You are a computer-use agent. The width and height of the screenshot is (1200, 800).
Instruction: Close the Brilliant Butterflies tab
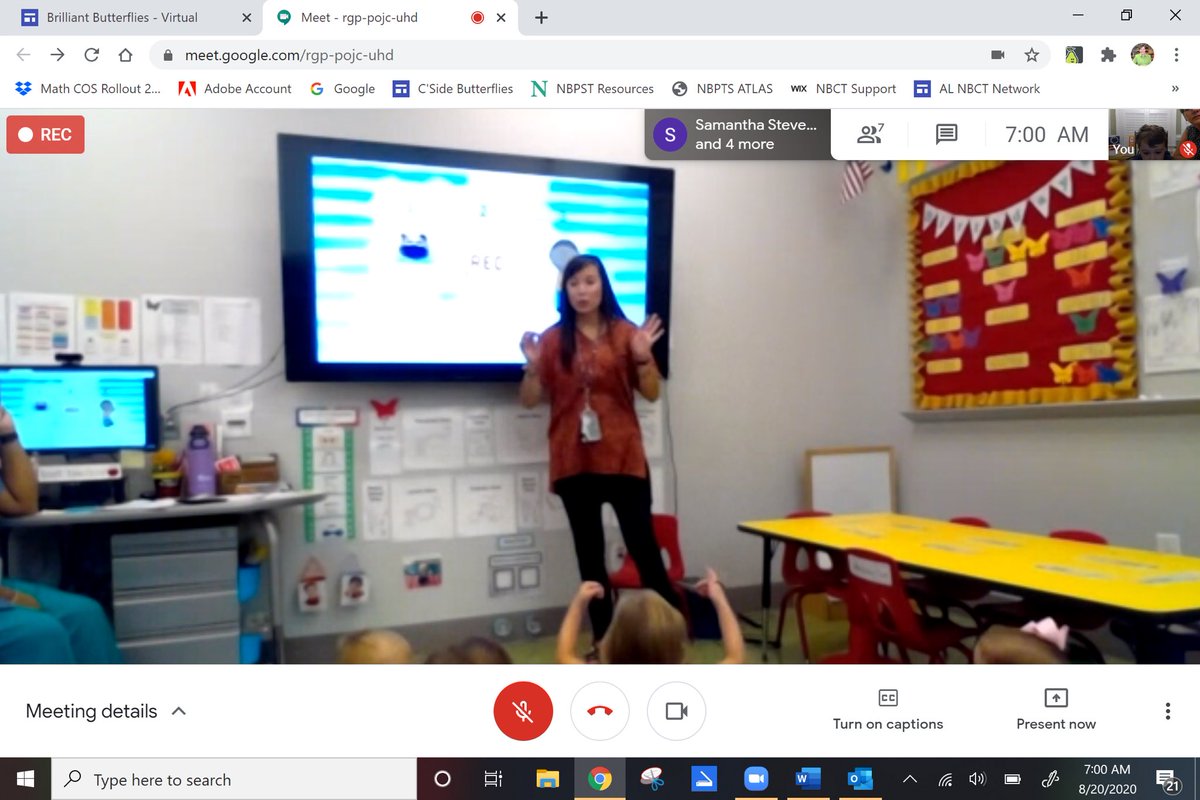[247, 17]
